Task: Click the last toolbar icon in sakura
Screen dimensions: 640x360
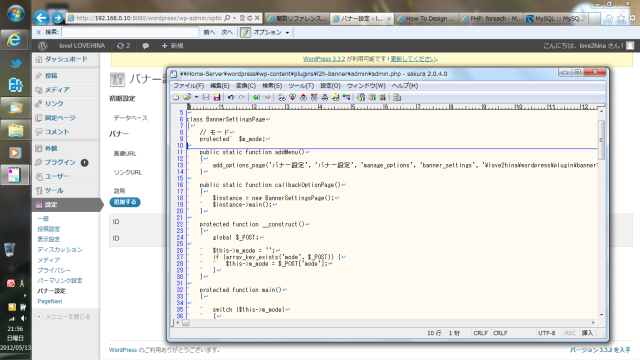Action: (x=397, y=97)
